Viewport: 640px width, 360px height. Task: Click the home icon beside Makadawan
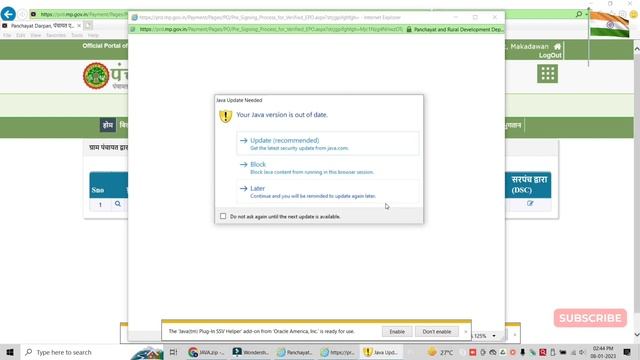pyautogui.click(x=557, y=46)
